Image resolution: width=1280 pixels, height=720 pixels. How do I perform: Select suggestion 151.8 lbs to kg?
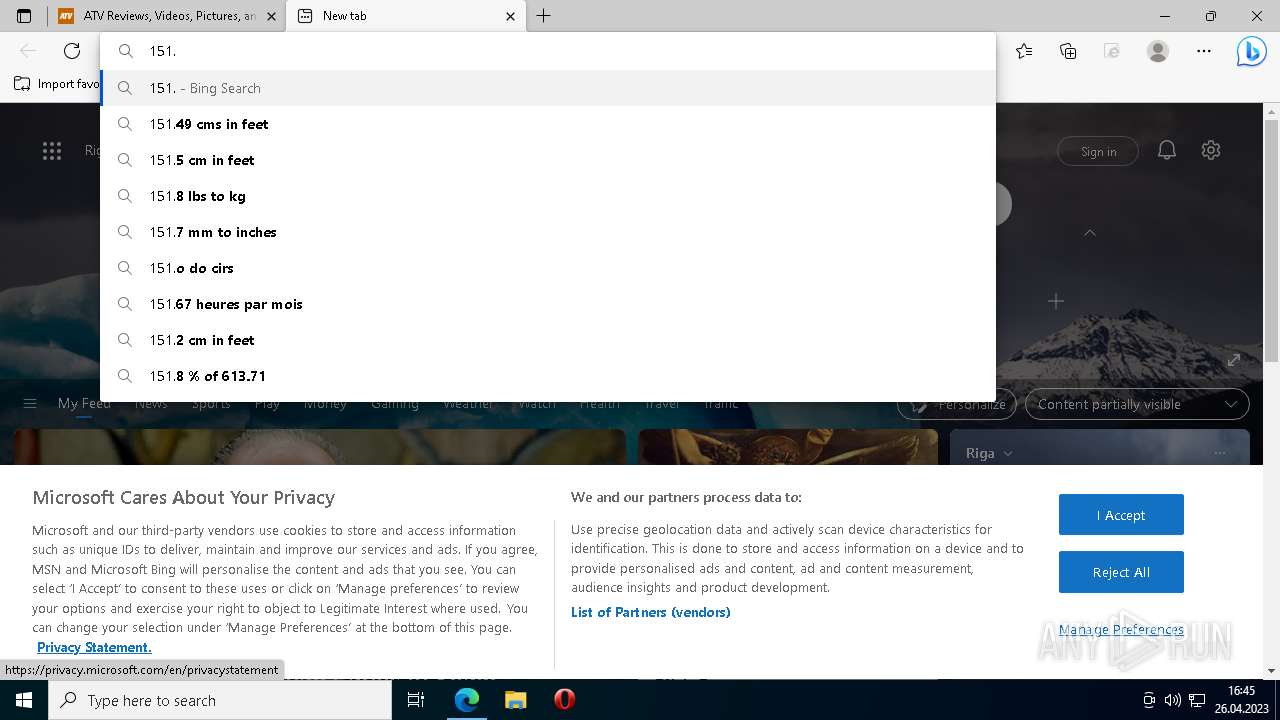[548, 196]
